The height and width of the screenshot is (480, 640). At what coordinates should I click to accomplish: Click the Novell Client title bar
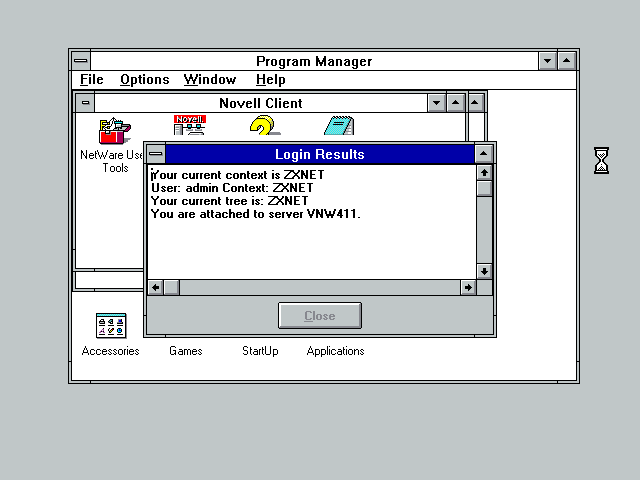click(x=261, y=103)
